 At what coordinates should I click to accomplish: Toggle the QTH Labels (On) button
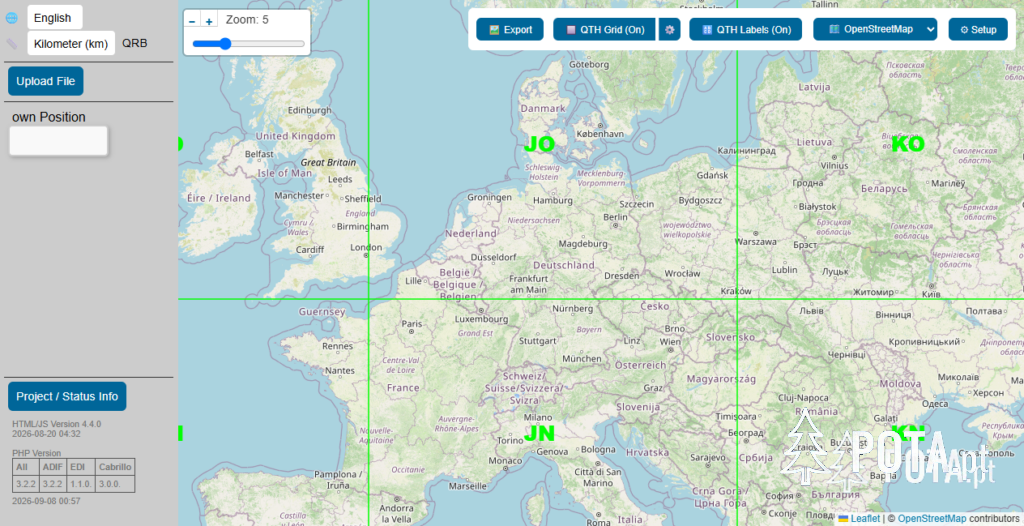click(746, 29)
